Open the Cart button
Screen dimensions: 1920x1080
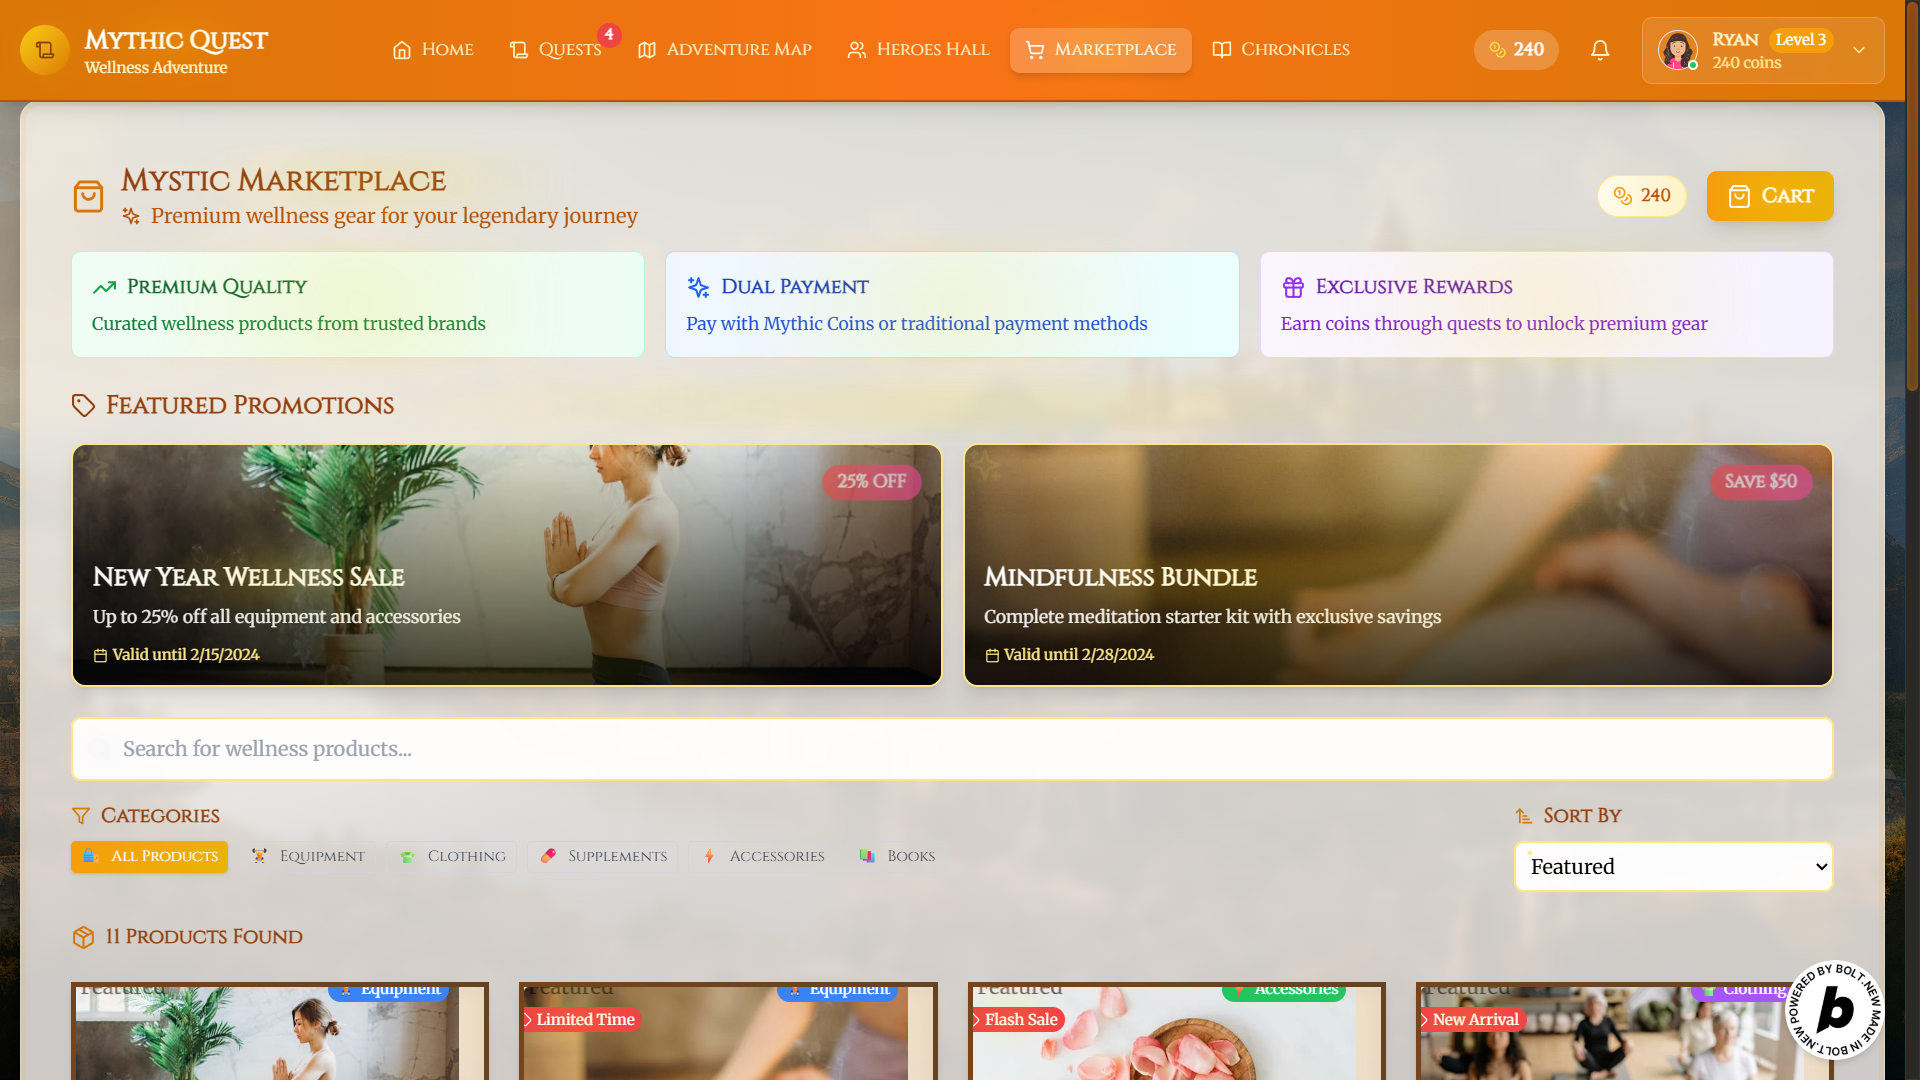click(x=1769, y=196)
